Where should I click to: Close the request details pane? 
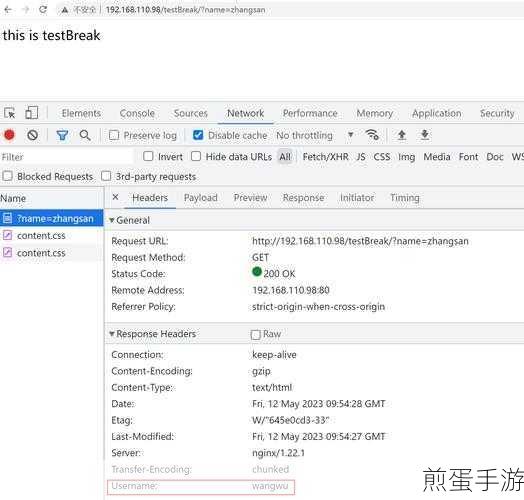115,197
